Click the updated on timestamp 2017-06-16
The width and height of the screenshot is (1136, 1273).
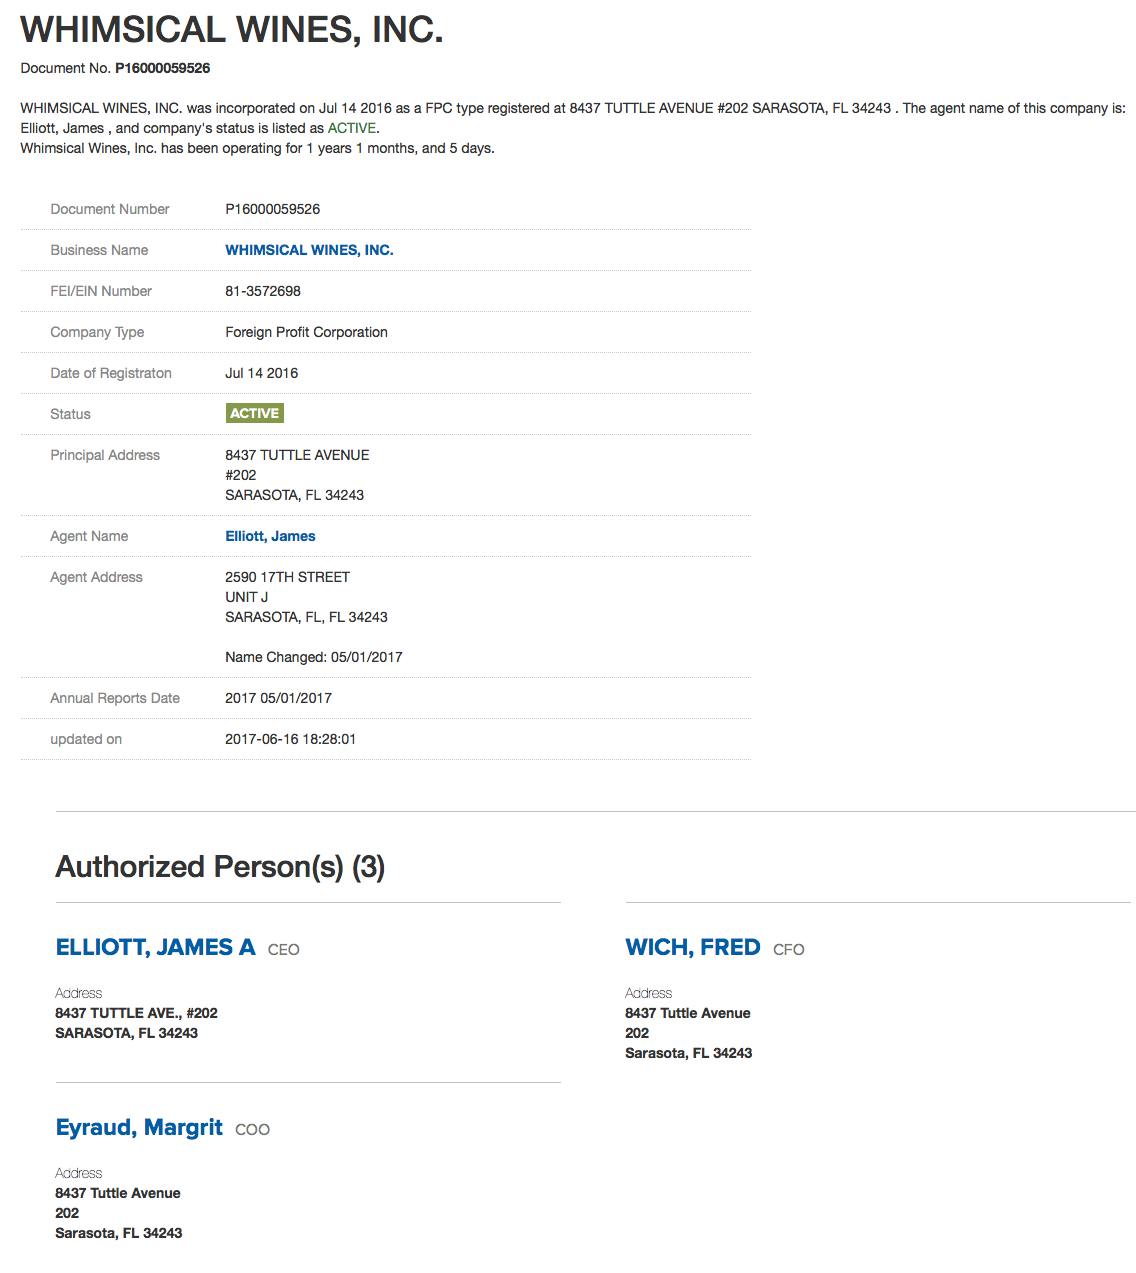(290, 739)
